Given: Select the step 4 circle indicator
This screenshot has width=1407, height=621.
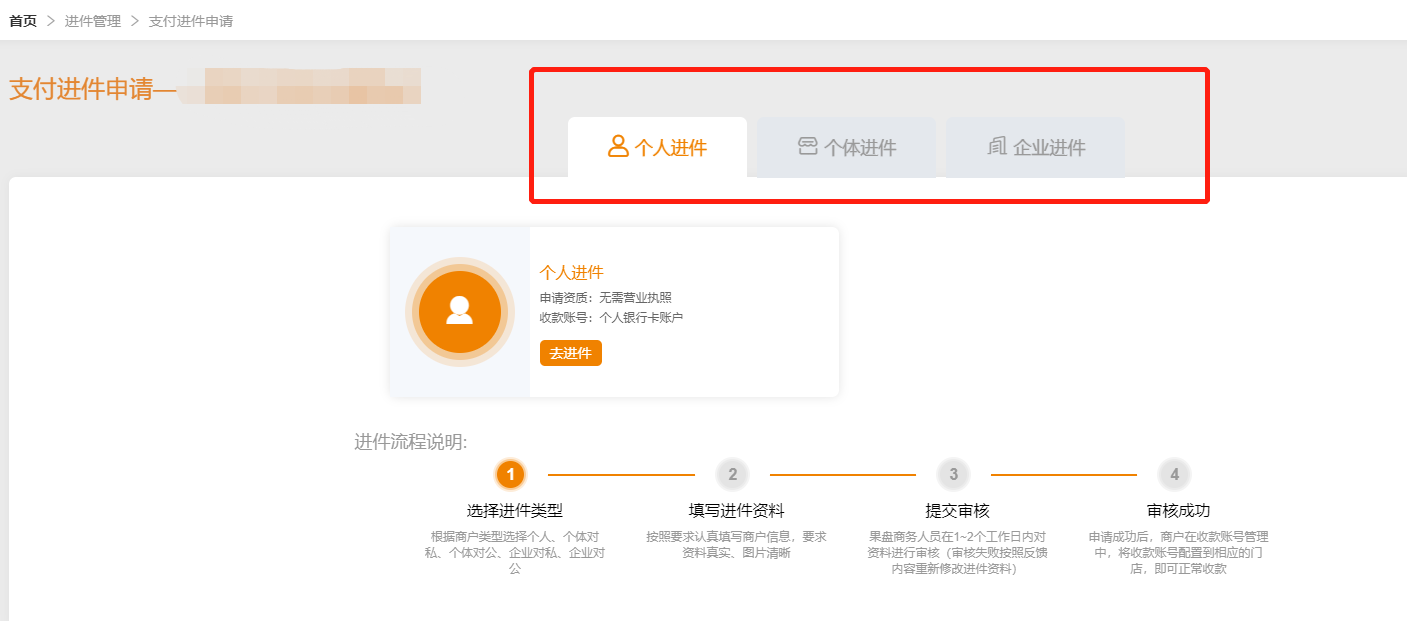Looking at the screenshot, I should click(1174, 474).
